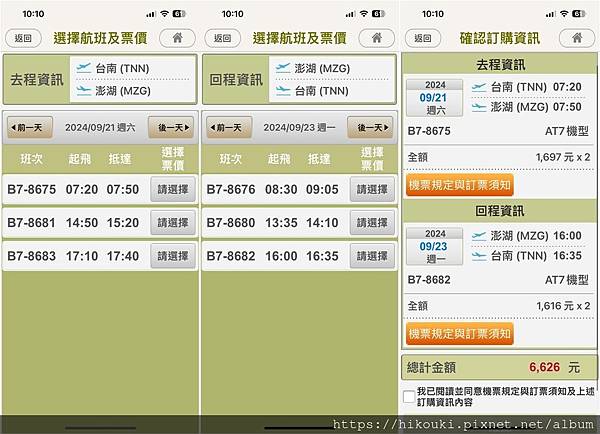The height and width of the screenshot is (434, 600).
Task: Tap flight number B7-8680 in return list
Action: coord(231,223)
